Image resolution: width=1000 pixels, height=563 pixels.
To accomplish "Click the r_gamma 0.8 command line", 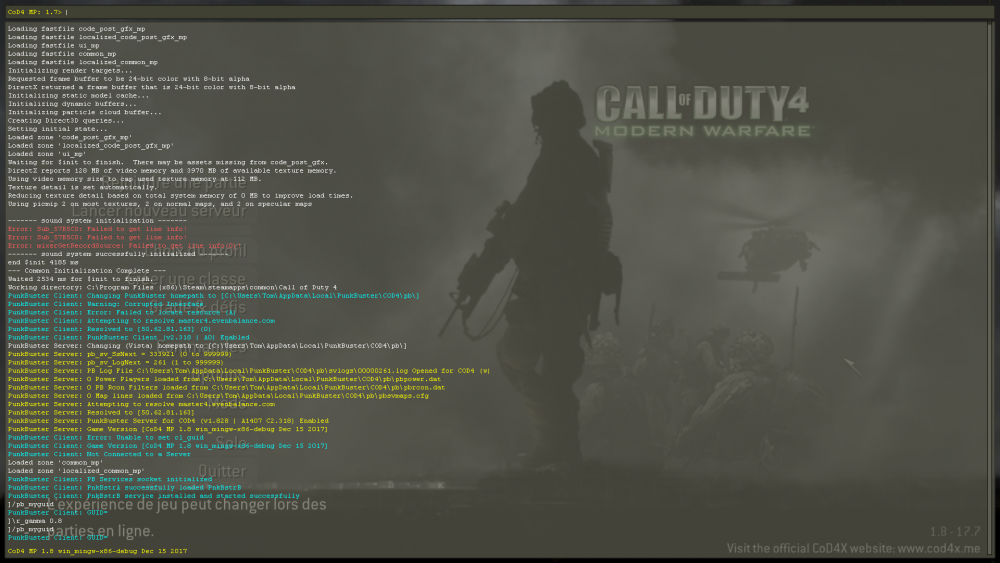I will 35,520.
